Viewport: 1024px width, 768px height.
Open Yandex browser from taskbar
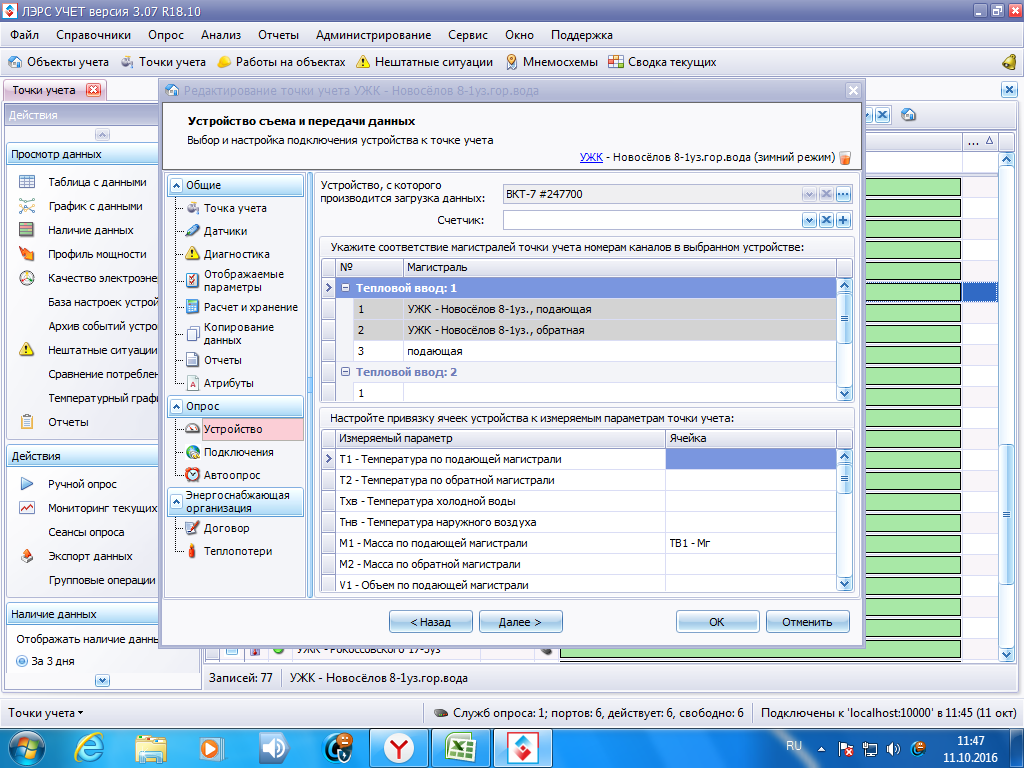(x=399, y=748)
